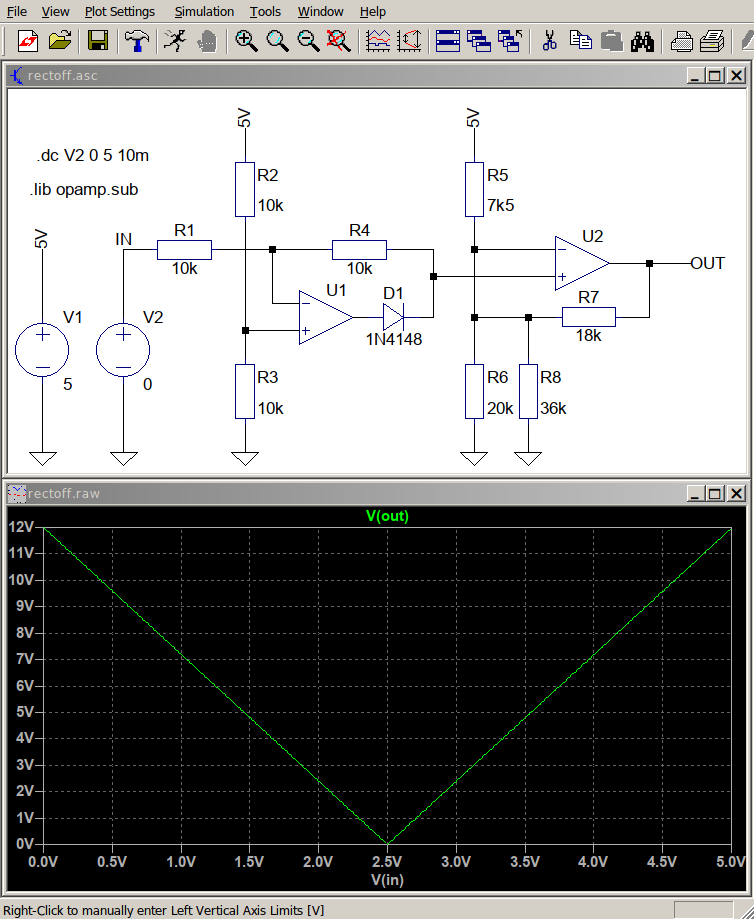Click the OUT net label
754x919 pixels.
click(708, 263)
